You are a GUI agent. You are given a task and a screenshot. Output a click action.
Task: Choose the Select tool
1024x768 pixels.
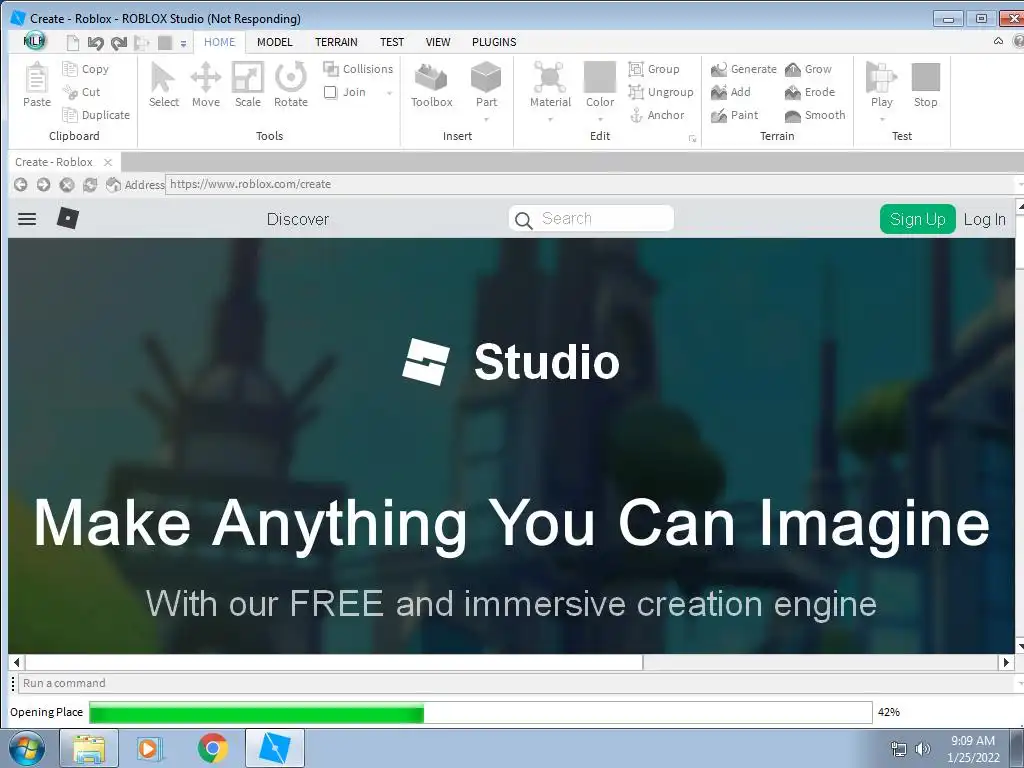coord(163,85)
